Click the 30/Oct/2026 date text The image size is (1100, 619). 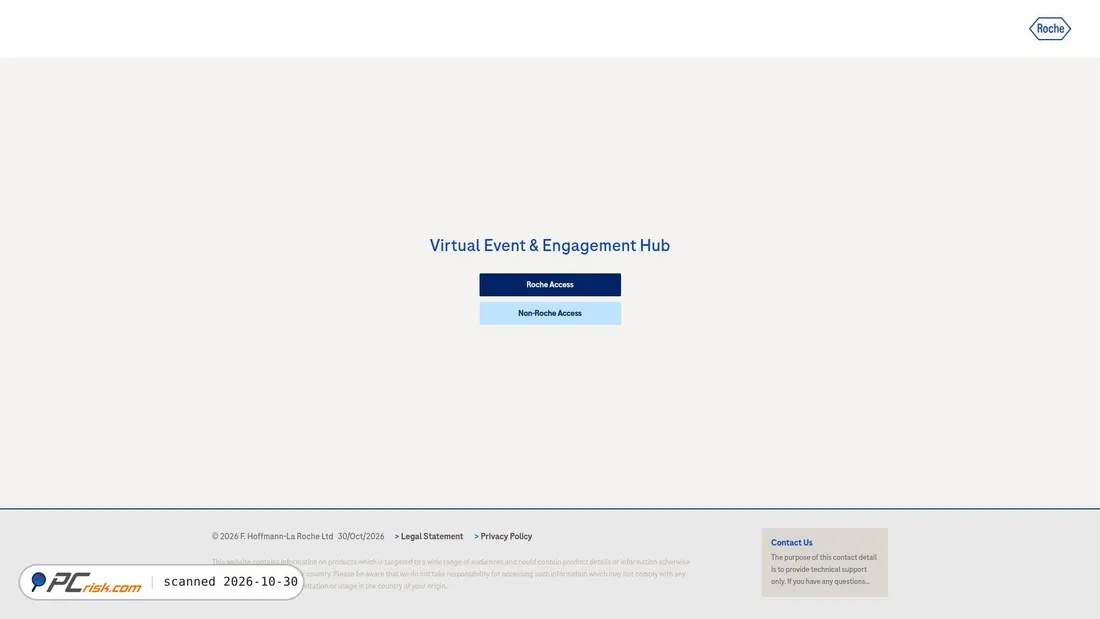point(361,536)
